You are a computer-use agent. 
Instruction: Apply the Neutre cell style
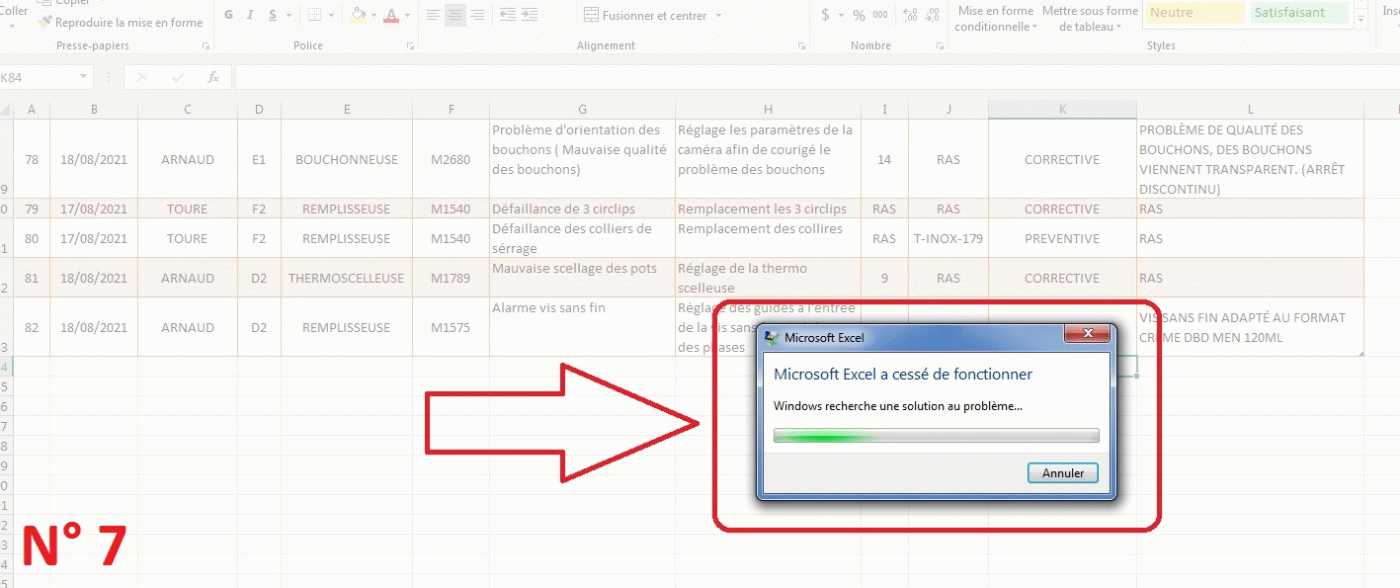pos(1194,13)
